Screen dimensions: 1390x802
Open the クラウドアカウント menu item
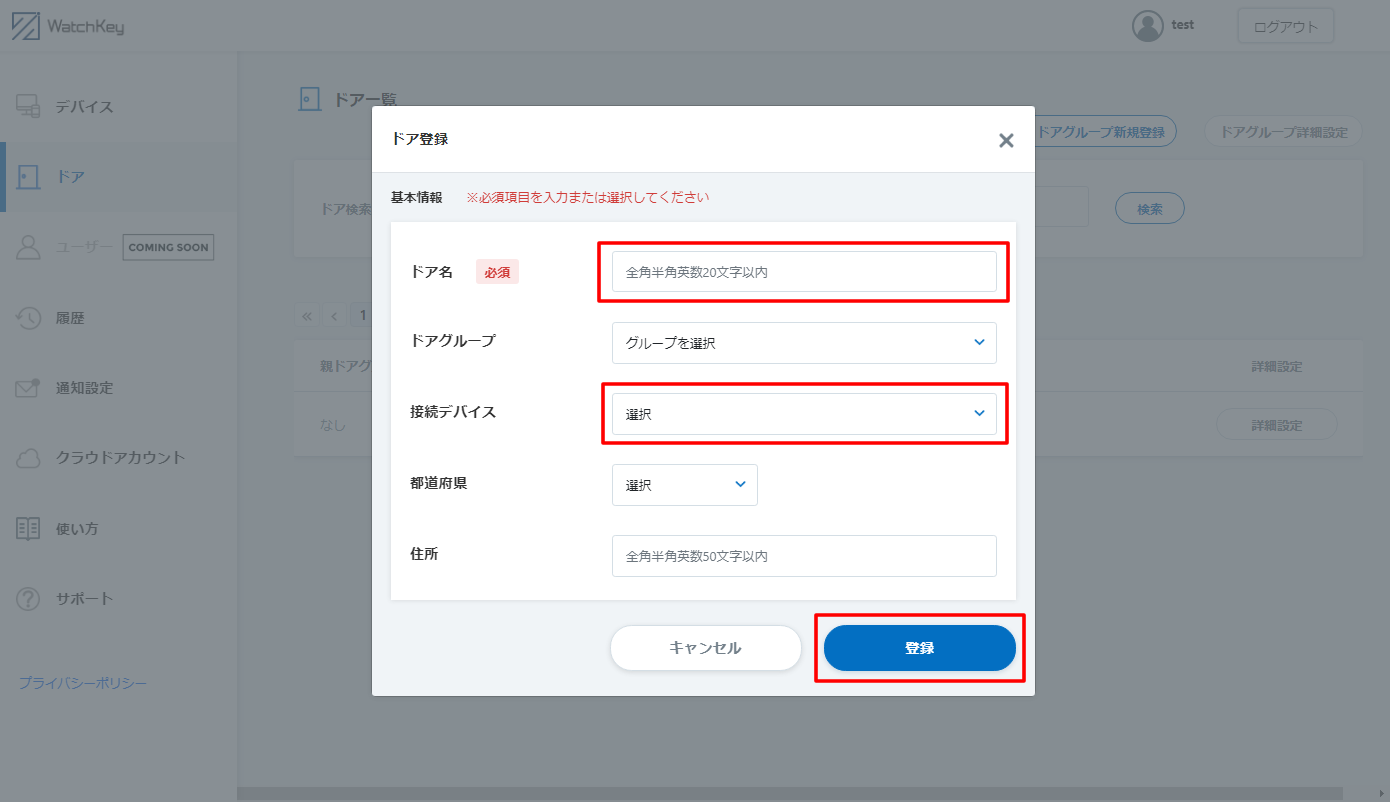point(120,458)
